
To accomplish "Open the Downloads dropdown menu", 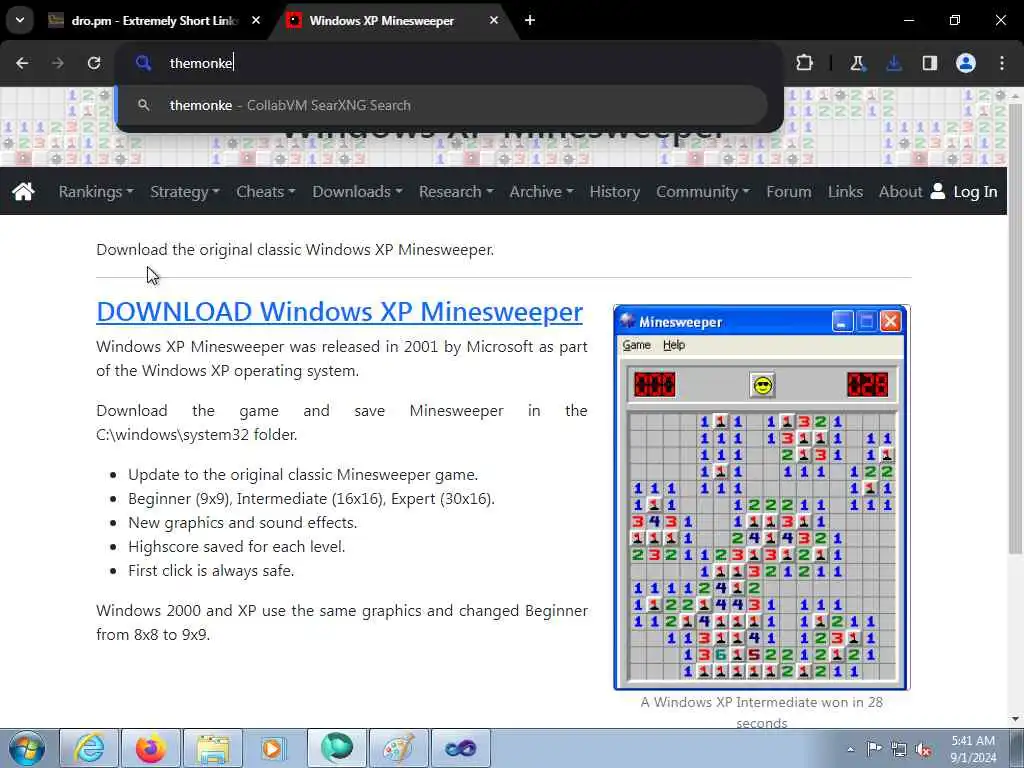I will point(357,191).
